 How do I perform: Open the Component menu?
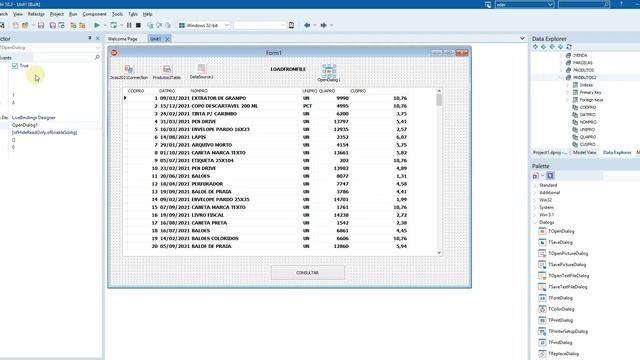tap(94, 14)
